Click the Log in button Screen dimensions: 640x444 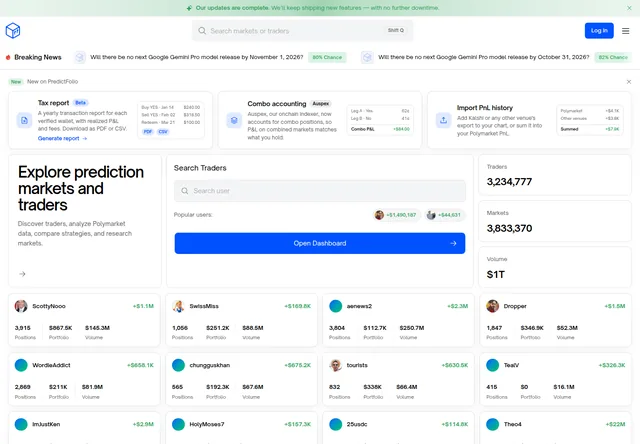[x=599, y=31]
